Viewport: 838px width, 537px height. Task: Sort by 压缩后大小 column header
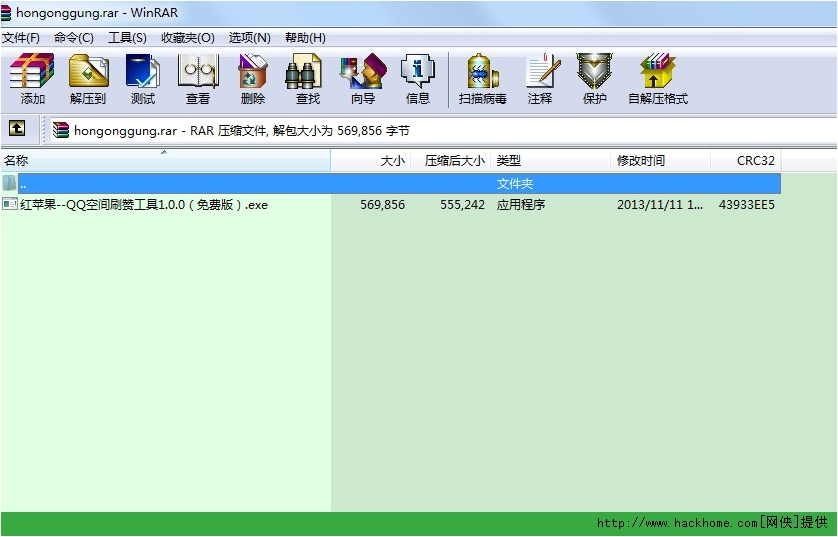[x=451, y=160]
